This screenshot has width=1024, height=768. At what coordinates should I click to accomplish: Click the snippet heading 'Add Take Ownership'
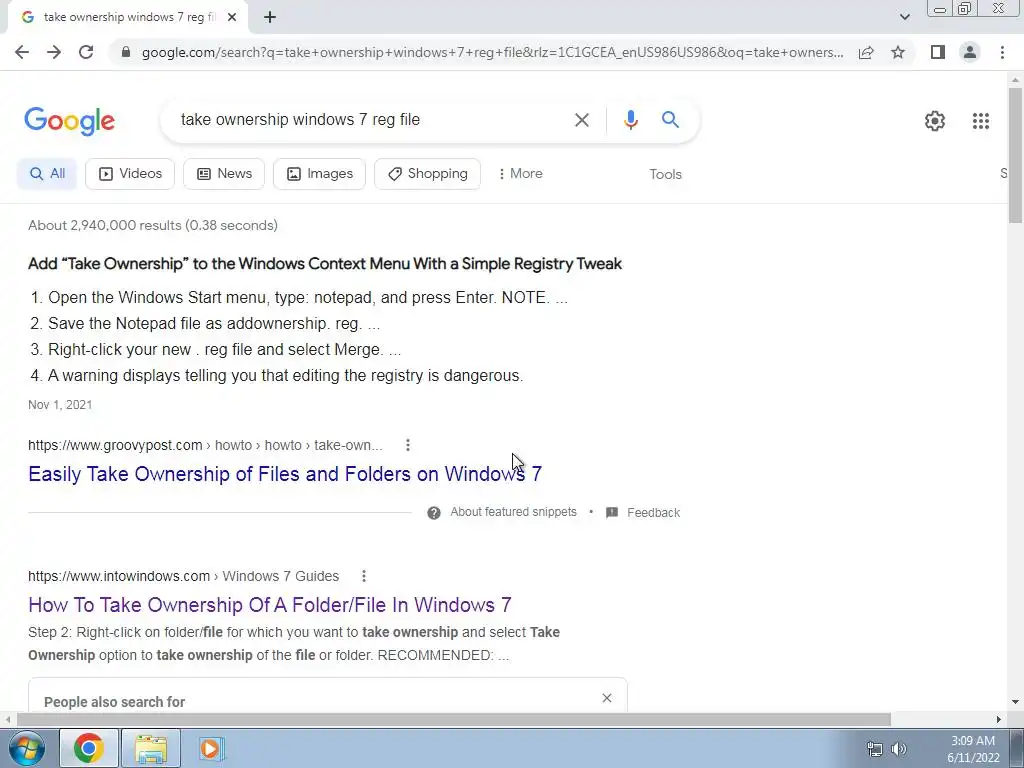coord(325,264)
